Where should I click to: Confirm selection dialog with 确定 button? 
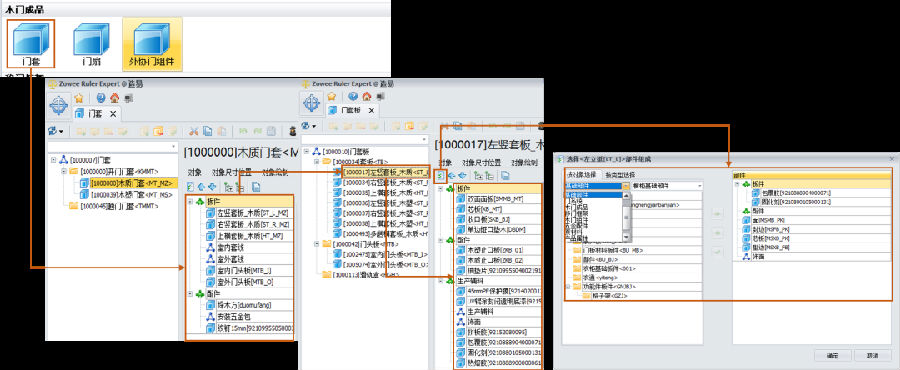(832, 356)
